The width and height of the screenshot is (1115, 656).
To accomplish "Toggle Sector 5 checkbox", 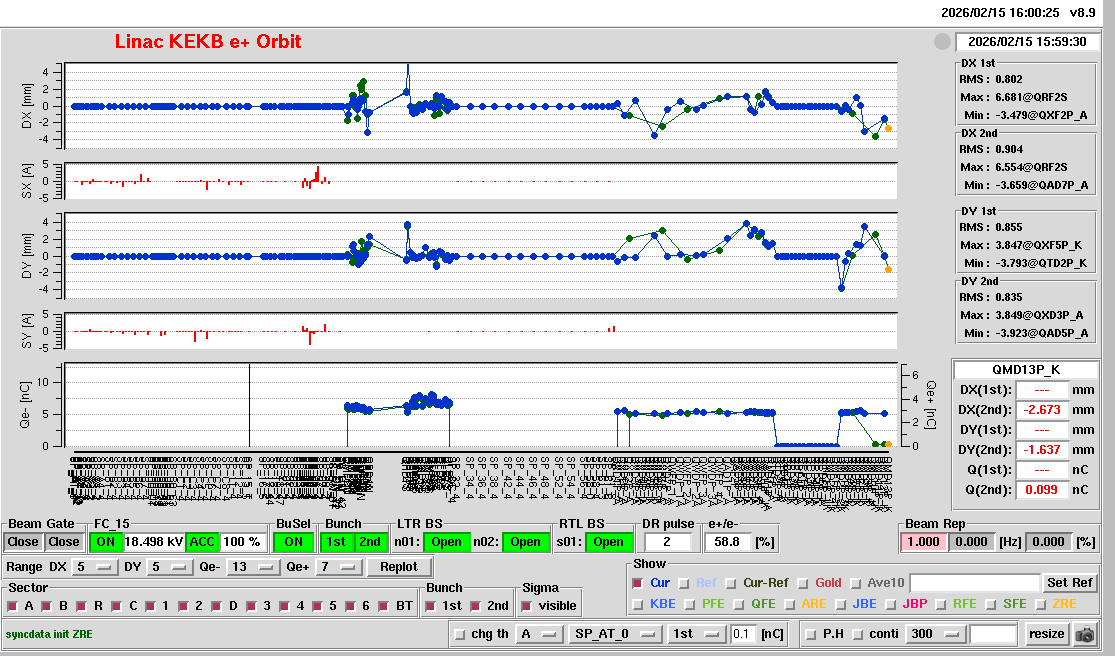I will tap(317, 606).
